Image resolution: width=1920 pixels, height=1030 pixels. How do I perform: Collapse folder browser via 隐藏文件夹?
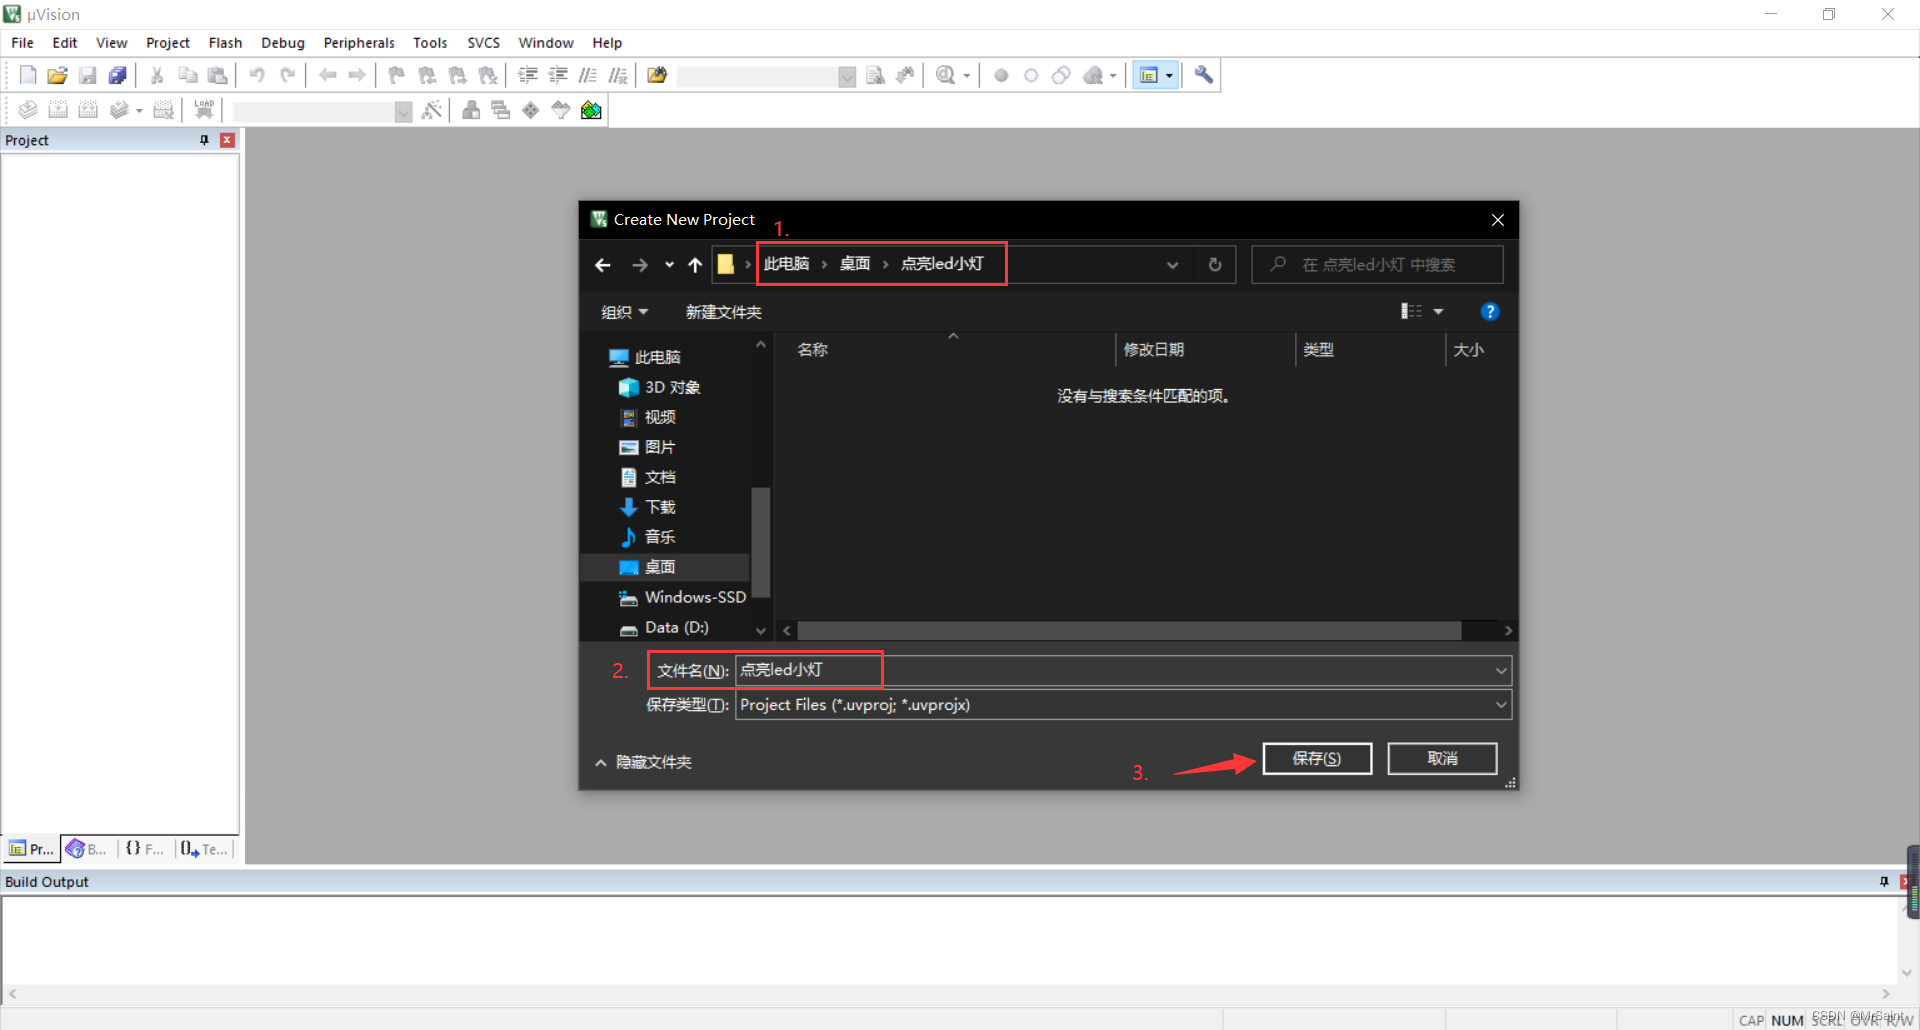643,762
